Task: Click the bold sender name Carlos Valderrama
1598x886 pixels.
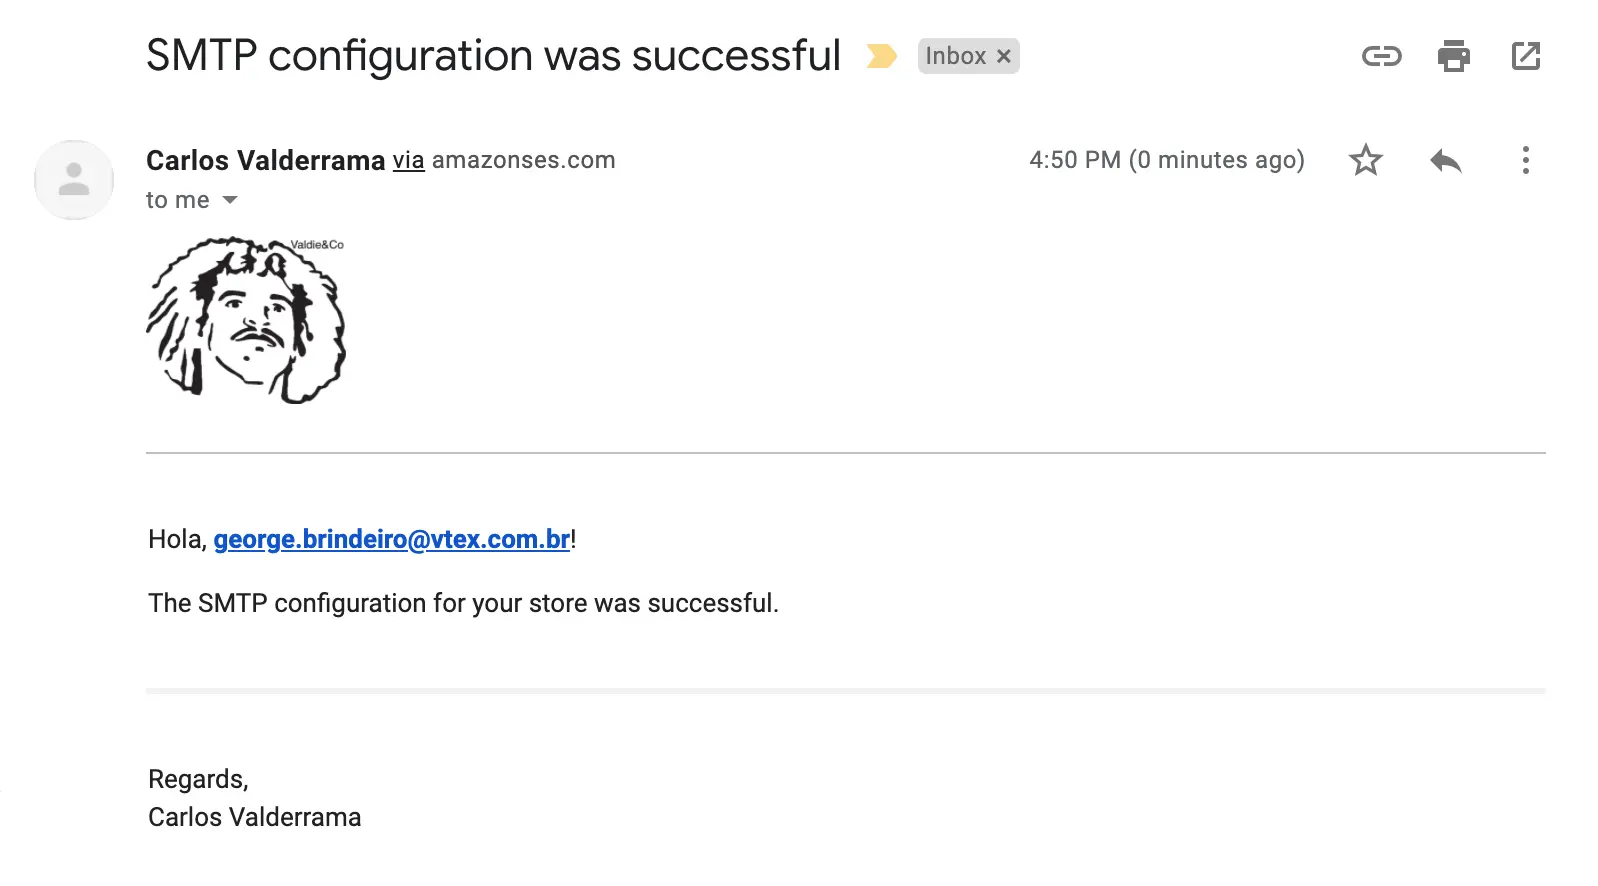Action: (x=265, y=160)
